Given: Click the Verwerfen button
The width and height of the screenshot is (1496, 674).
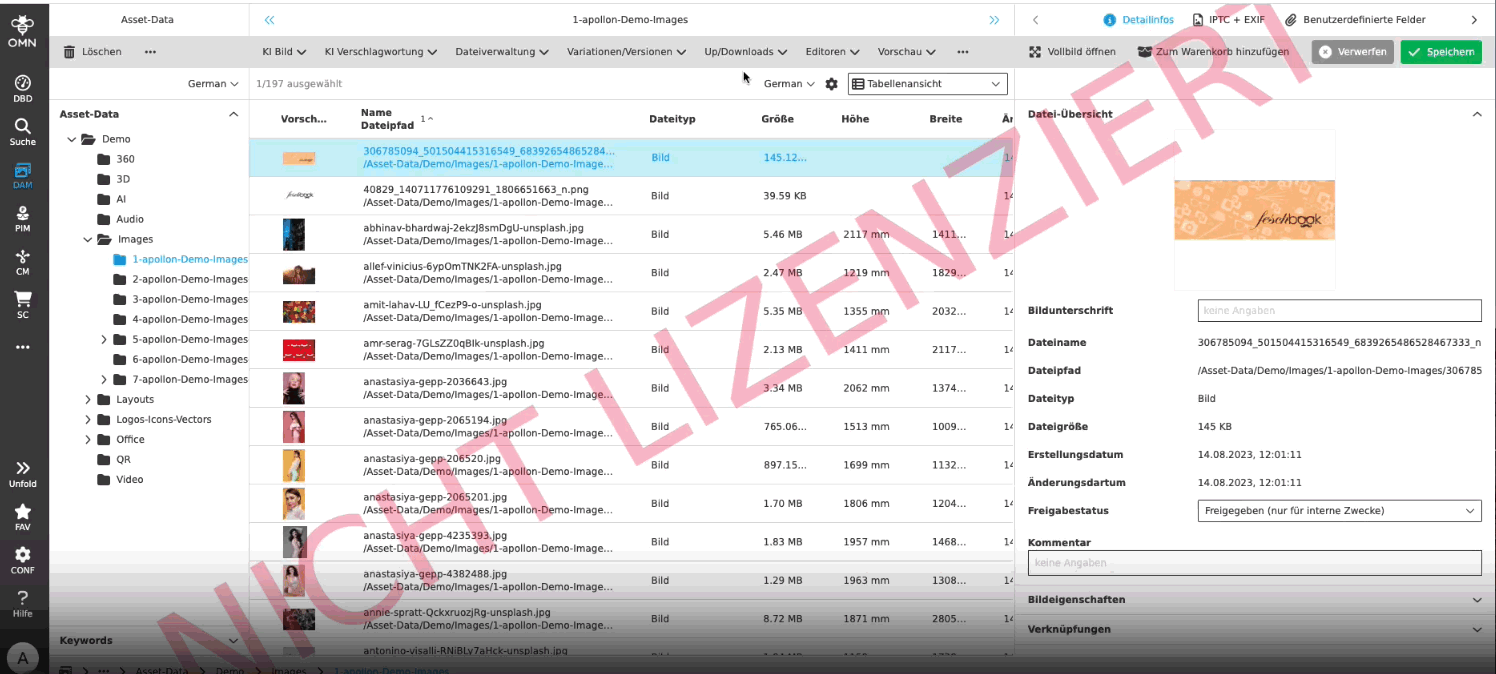Looking at the screenshot, I should (x=1353, y=52).
